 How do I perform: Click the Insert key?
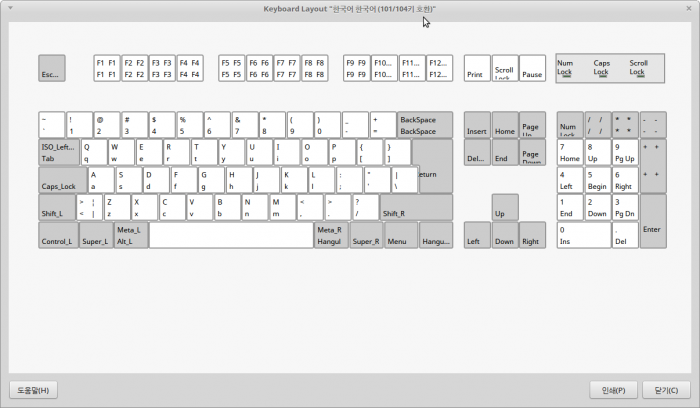click(x=477, y=125)
